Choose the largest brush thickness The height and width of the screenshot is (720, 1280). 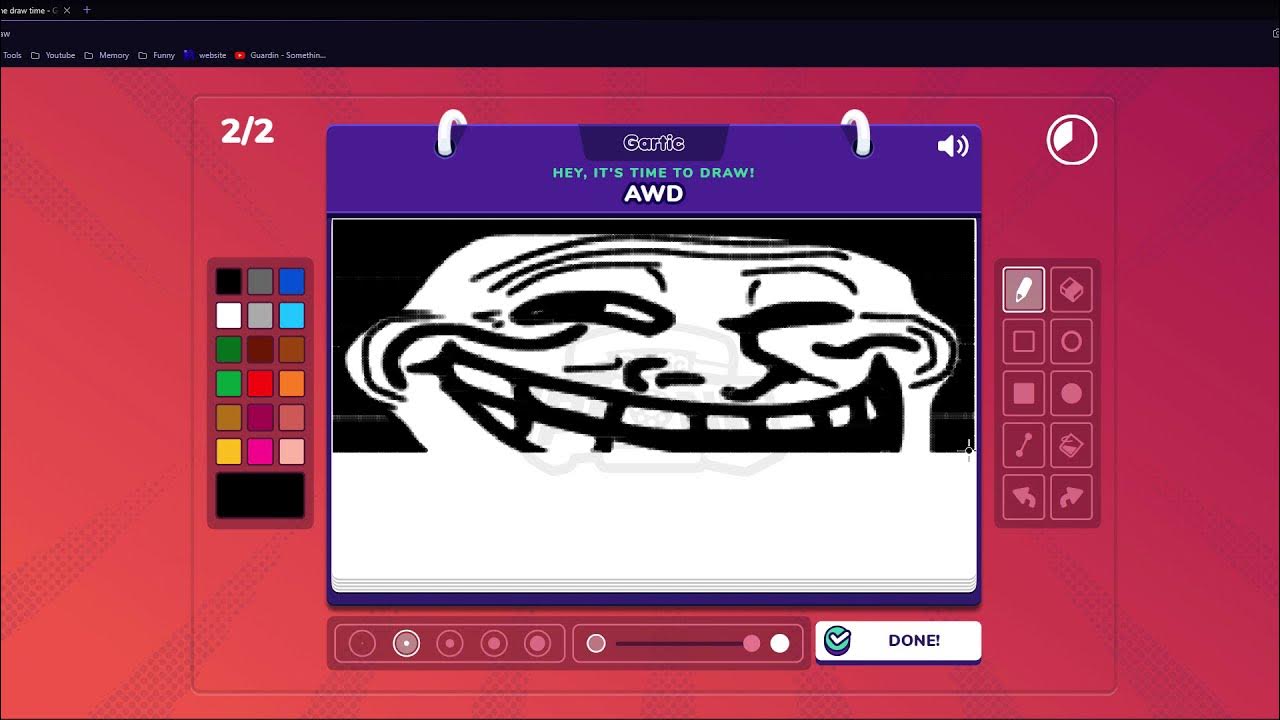point(538,644)
